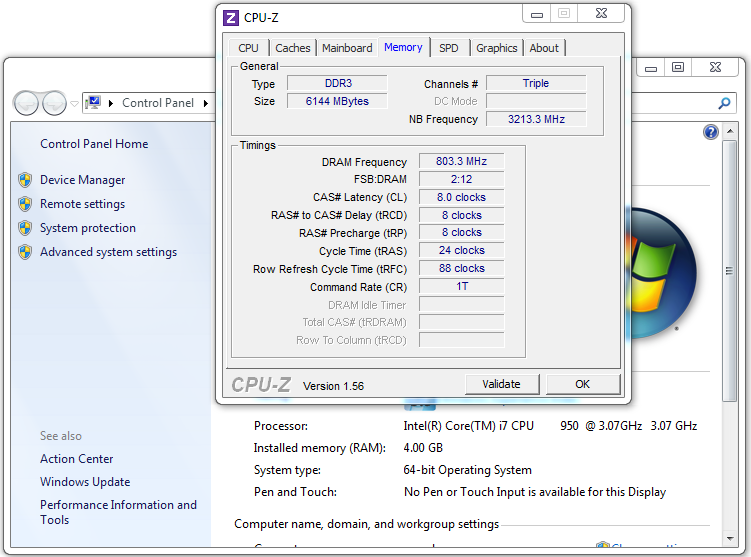The width and height of the screenshot is (751, 557).
Task: Expand breadcrumb arrow after Control Panel
Action: [x=206, y=103]
